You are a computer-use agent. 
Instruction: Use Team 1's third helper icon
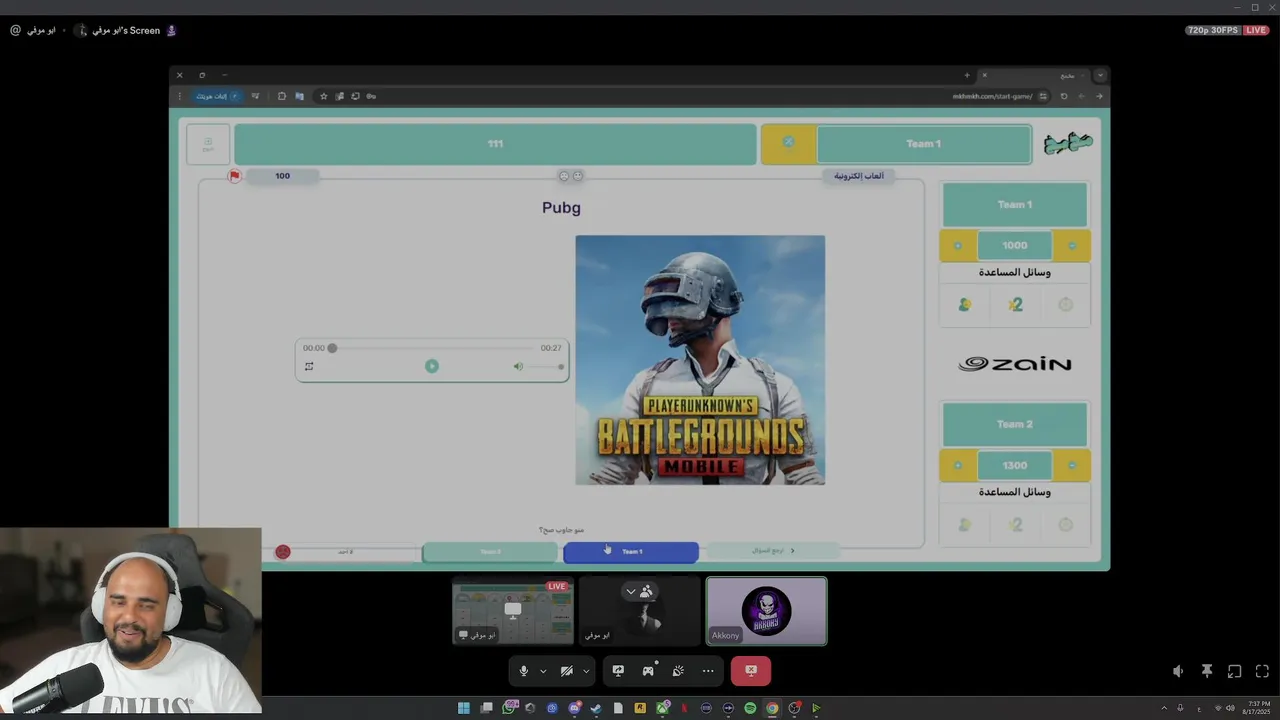click(x=1066, y=305)
